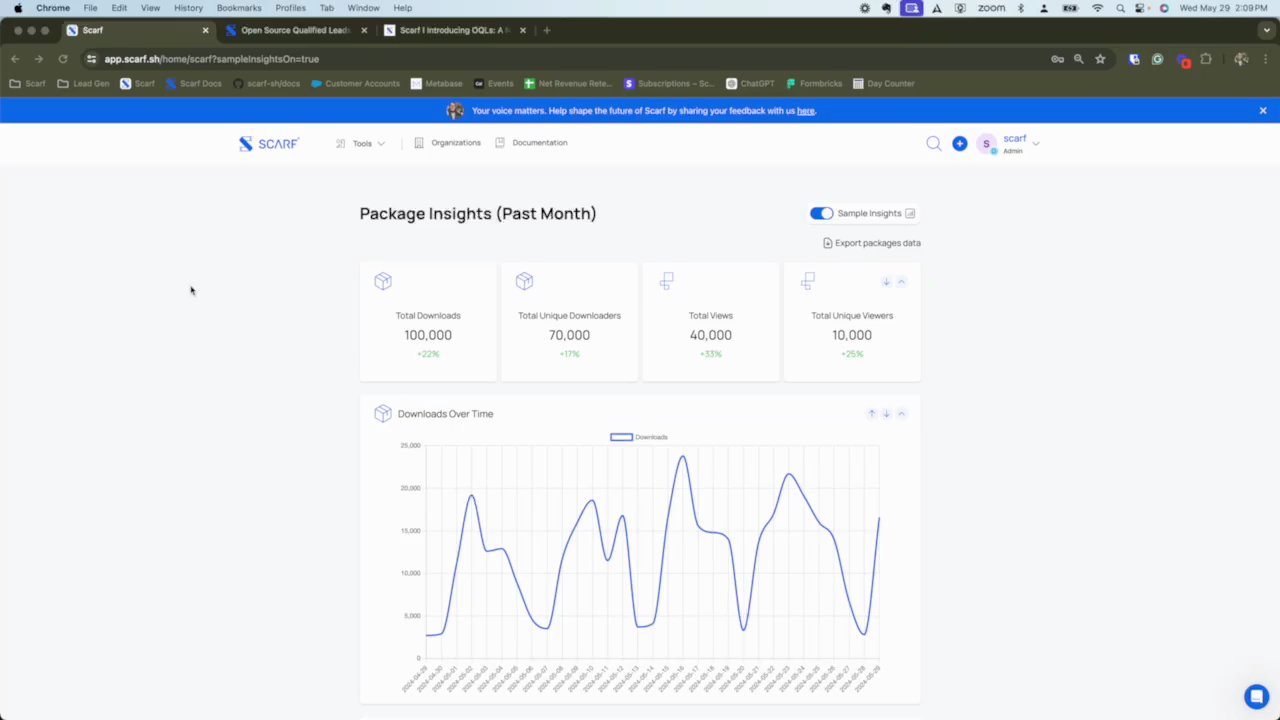The image size is (1280, 720).
Task: Click the Package Insights (Past Month) heading
Action: [478, 213]
